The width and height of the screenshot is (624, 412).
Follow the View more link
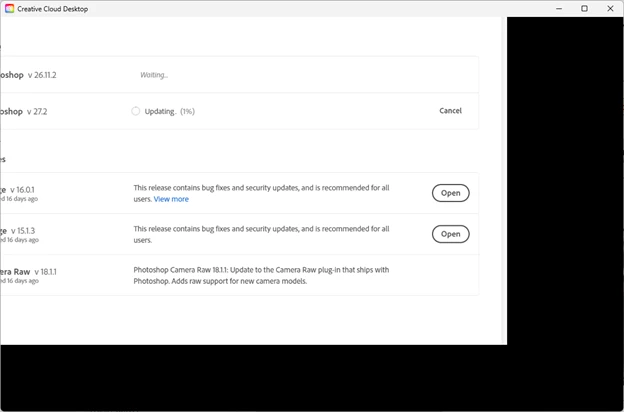171,199
